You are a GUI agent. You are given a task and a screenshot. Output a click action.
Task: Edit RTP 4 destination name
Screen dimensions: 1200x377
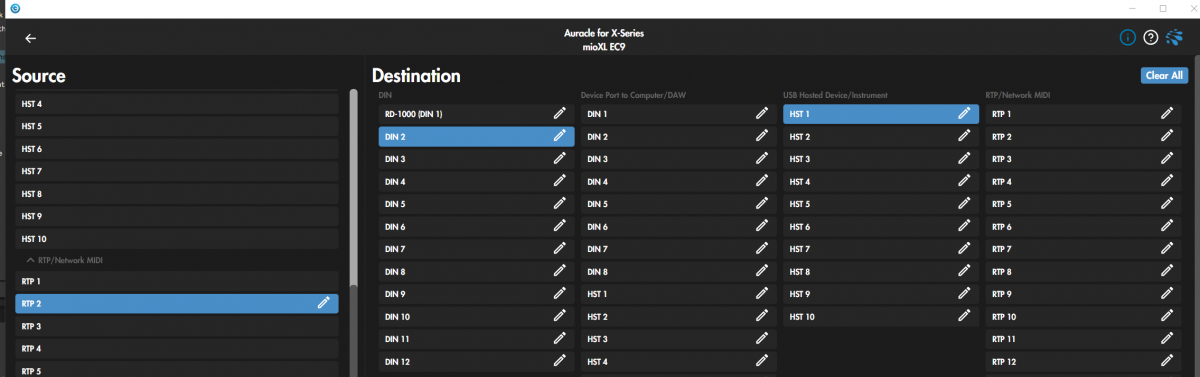point(1166,182)
